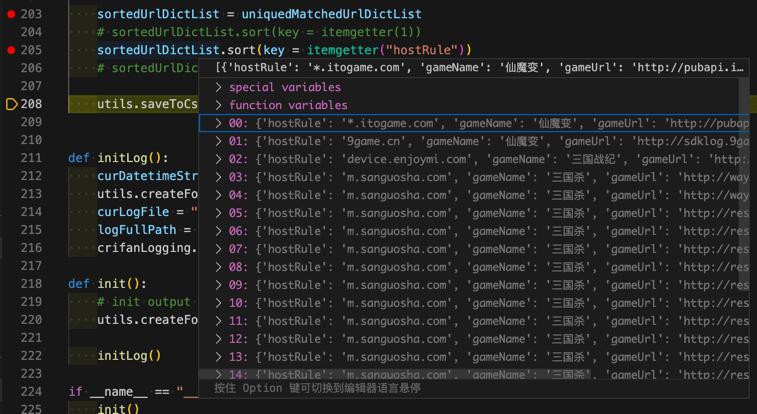This screenshot has width=757, height=414.
Task: Click the initLog() call on line 222
Action: [129, 356]
